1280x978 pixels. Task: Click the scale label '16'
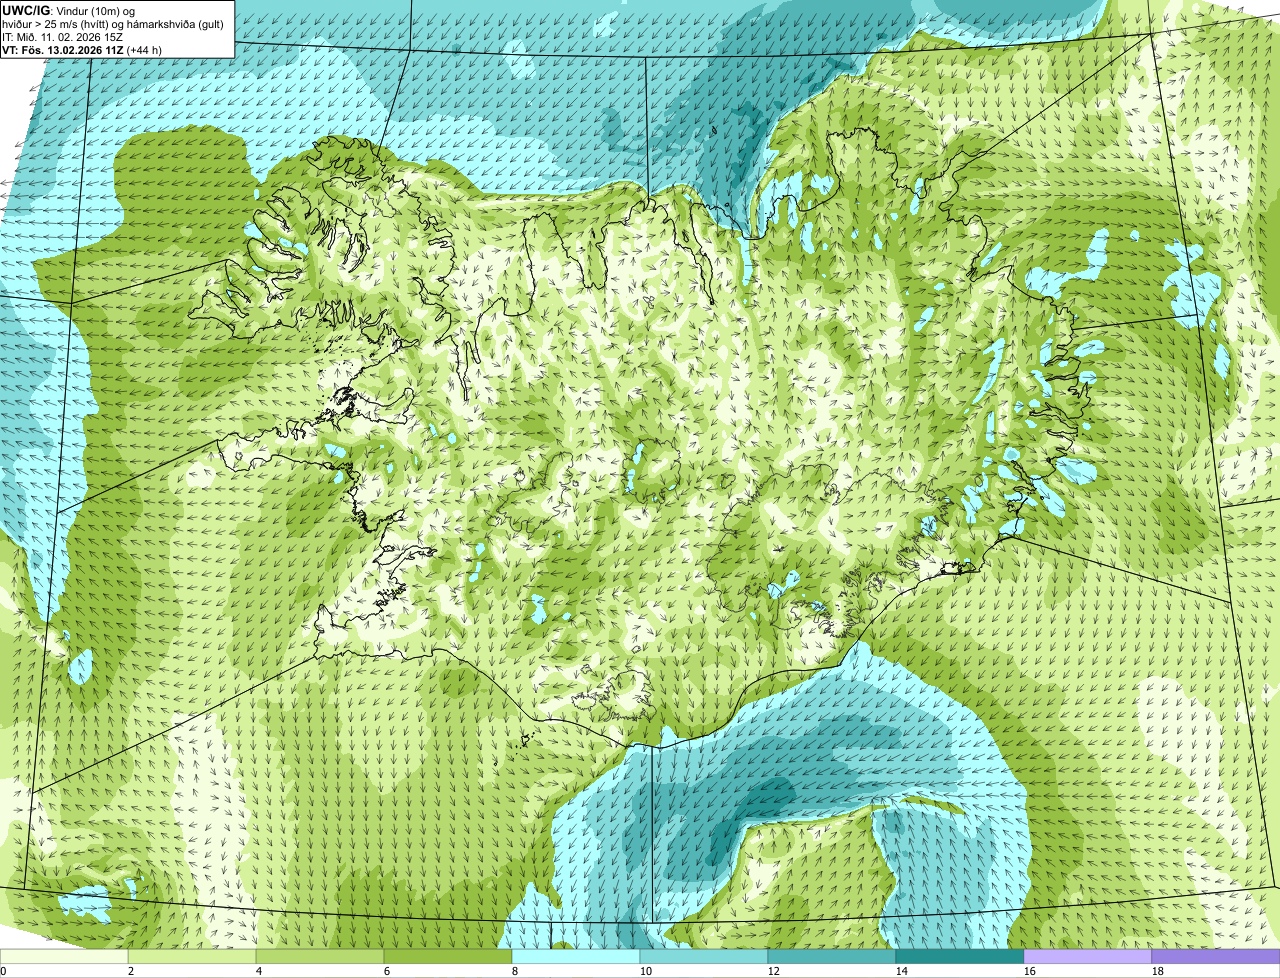tap(1030, 970)
